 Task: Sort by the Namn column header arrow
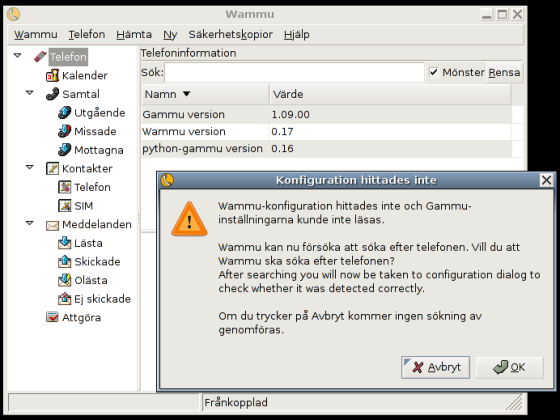click(186, 94)
